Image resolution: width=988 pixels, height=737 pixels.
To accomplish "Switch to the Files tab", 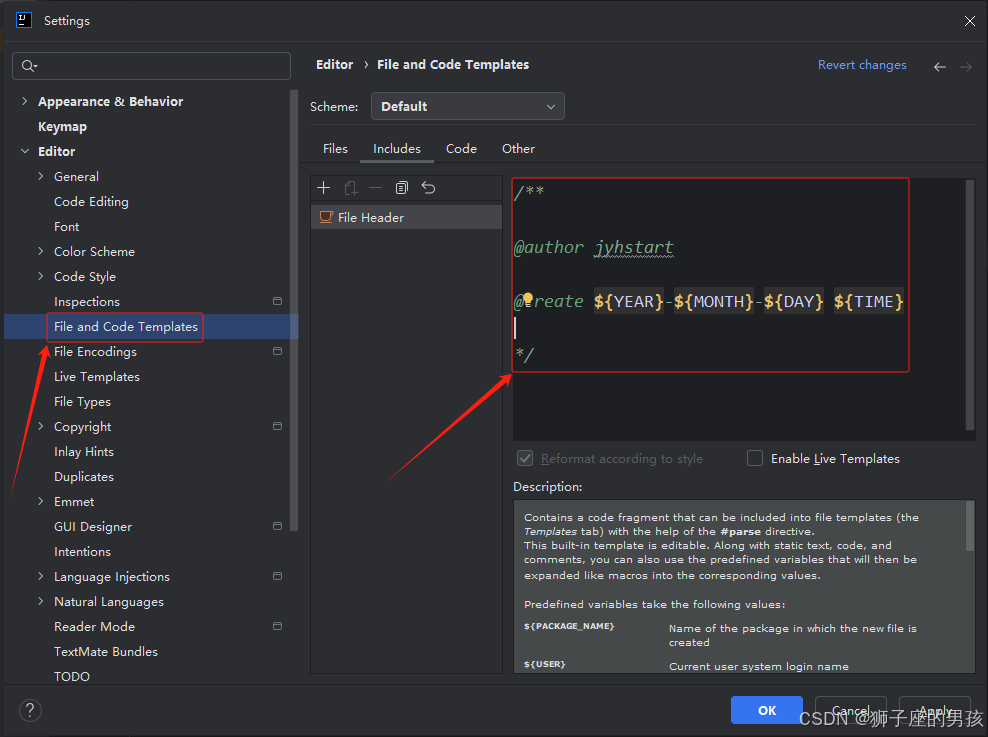I will (x=335, y=149).
